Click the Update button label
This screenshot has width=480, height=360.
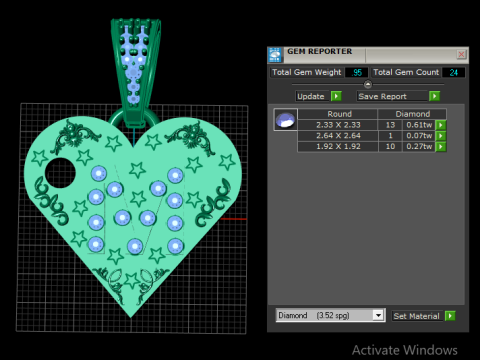[x=311, y=96]
